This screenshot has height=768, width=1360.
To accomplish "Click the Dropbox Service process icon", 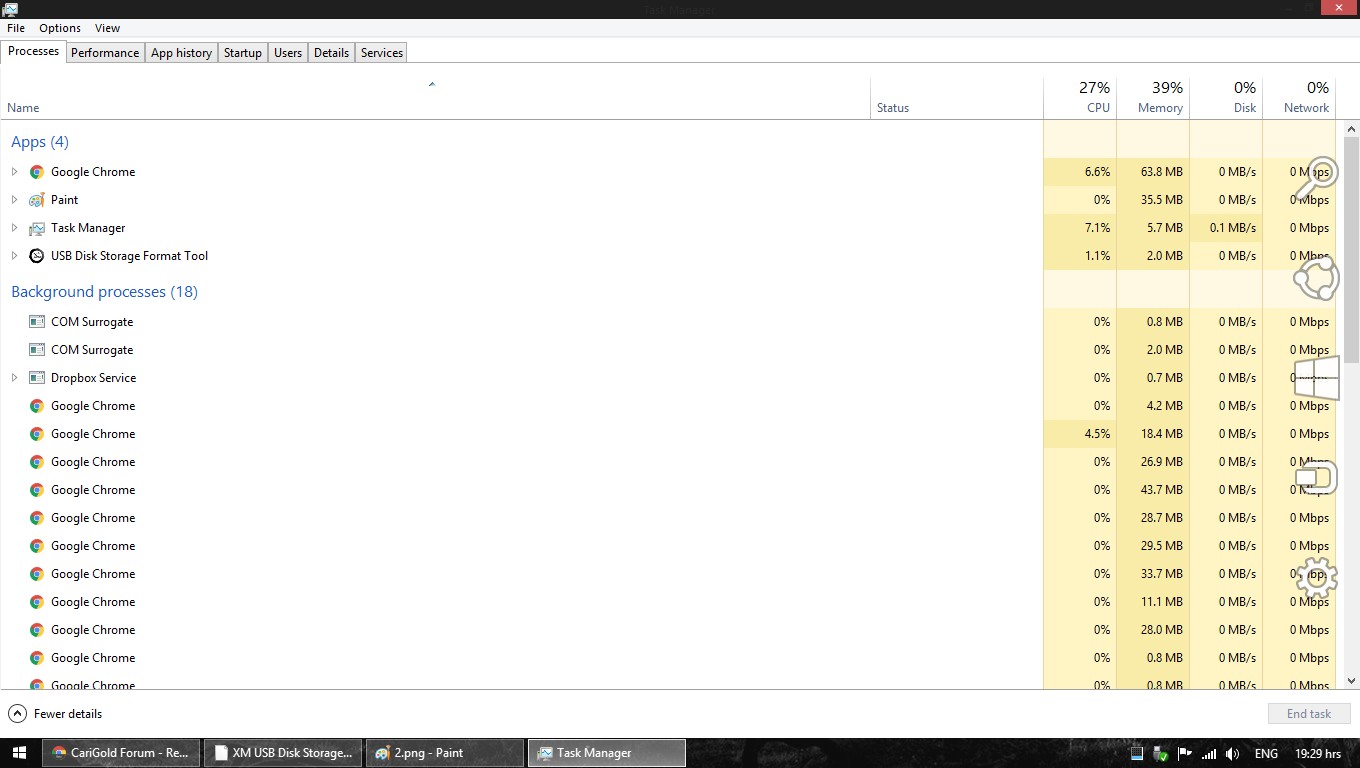I will coord(37,378).
